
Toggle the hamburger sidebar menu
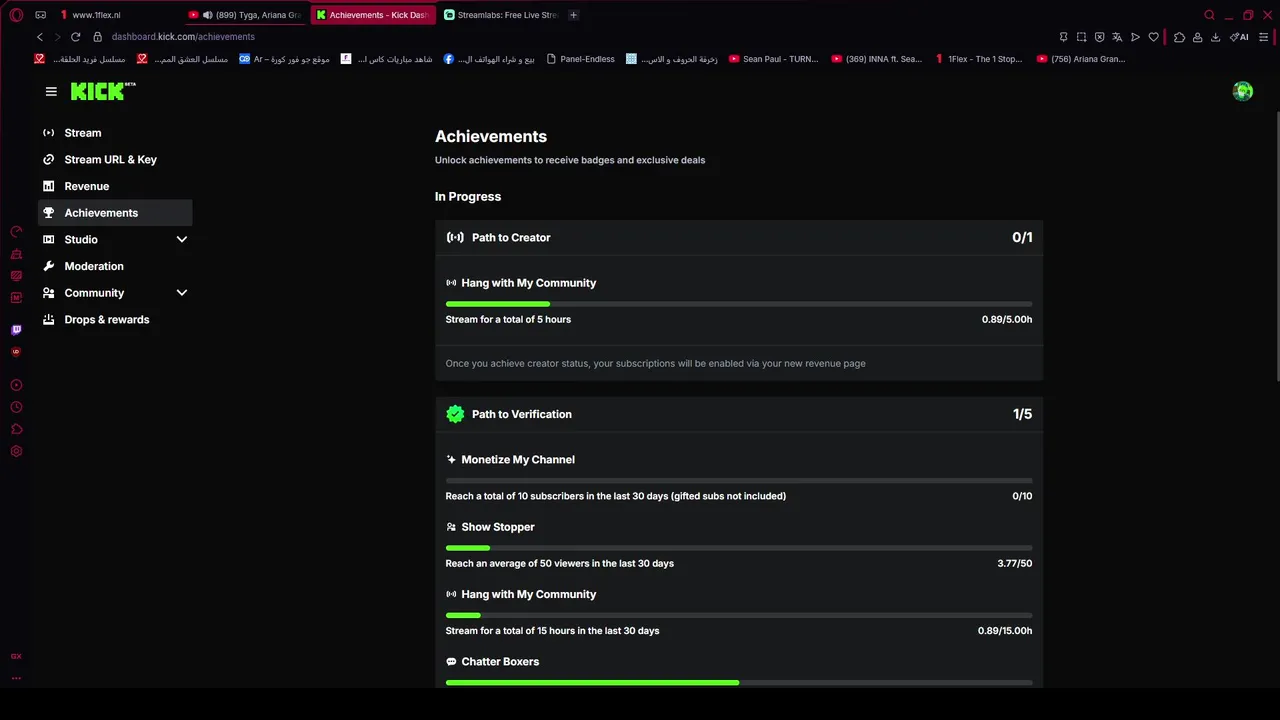(x=51, y=92)
